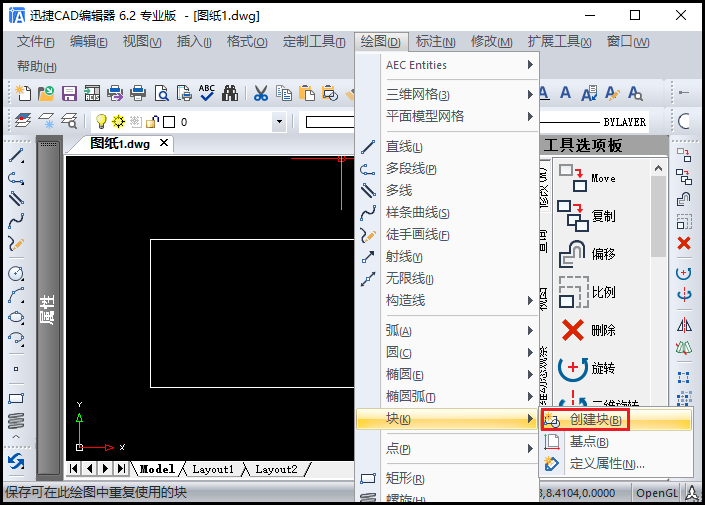Click the Layer manager icon
705x505 pixels.
pyautogui.click(x=23, y=121)
